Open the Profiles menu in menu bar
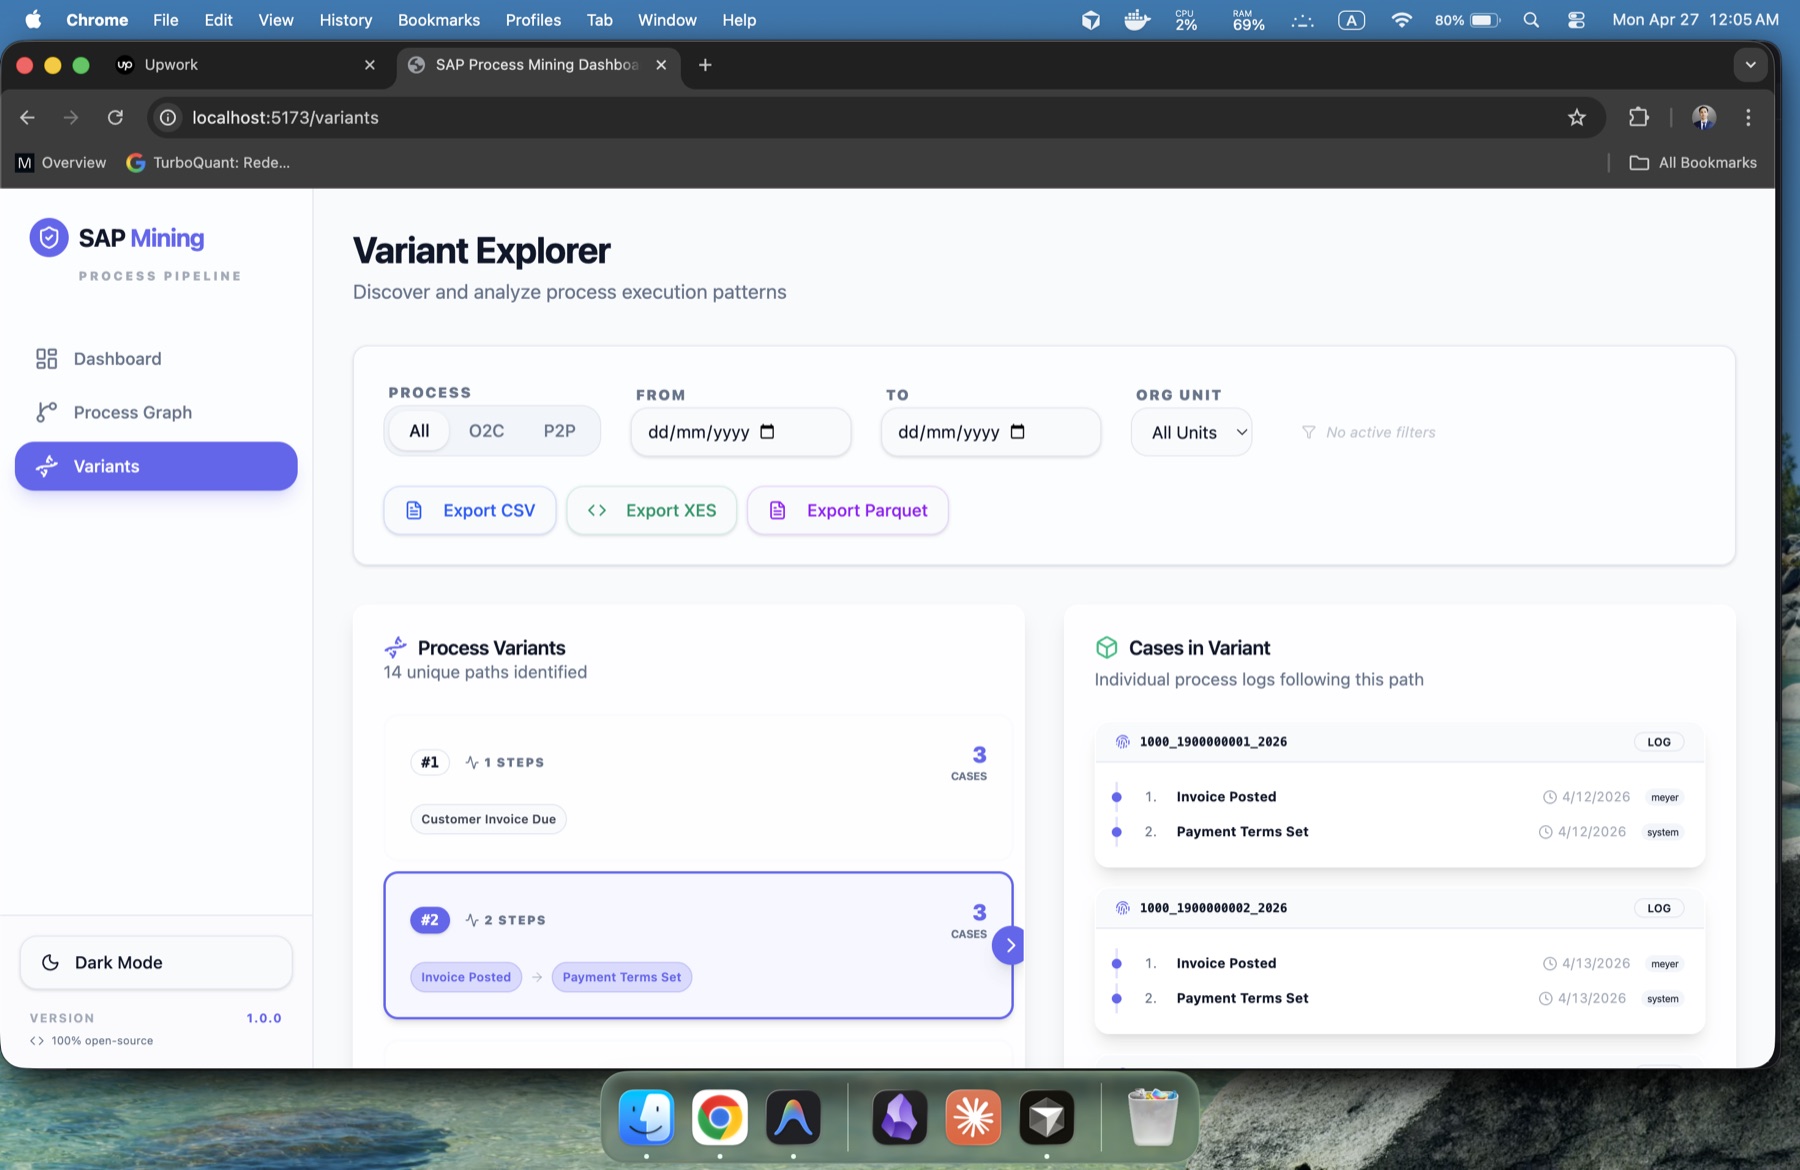 (x=533, y=20)
